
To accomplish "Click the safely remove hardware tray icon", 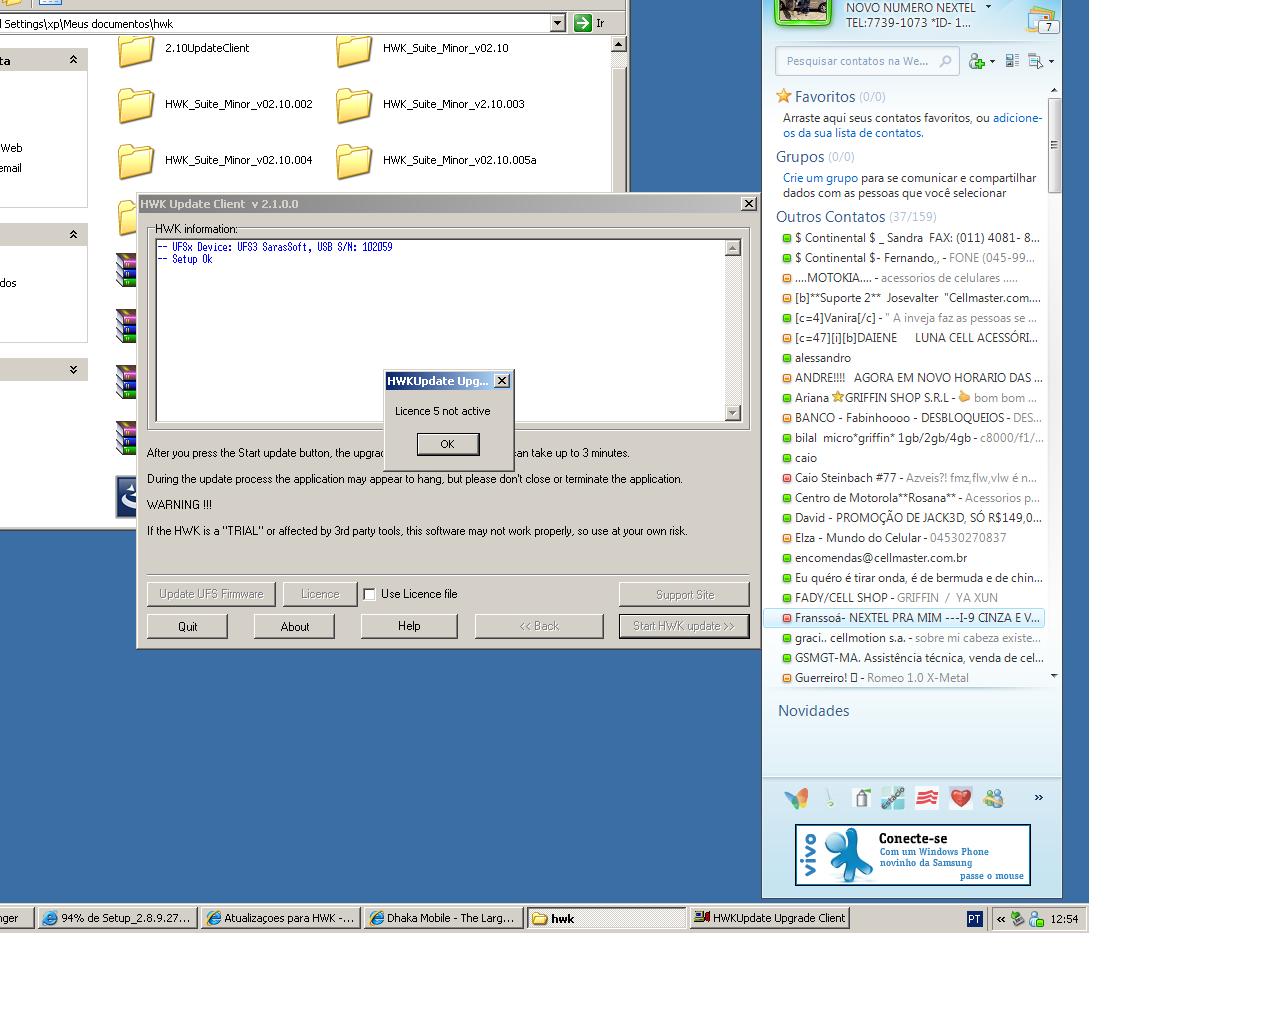I will [x=1017, y=919].
